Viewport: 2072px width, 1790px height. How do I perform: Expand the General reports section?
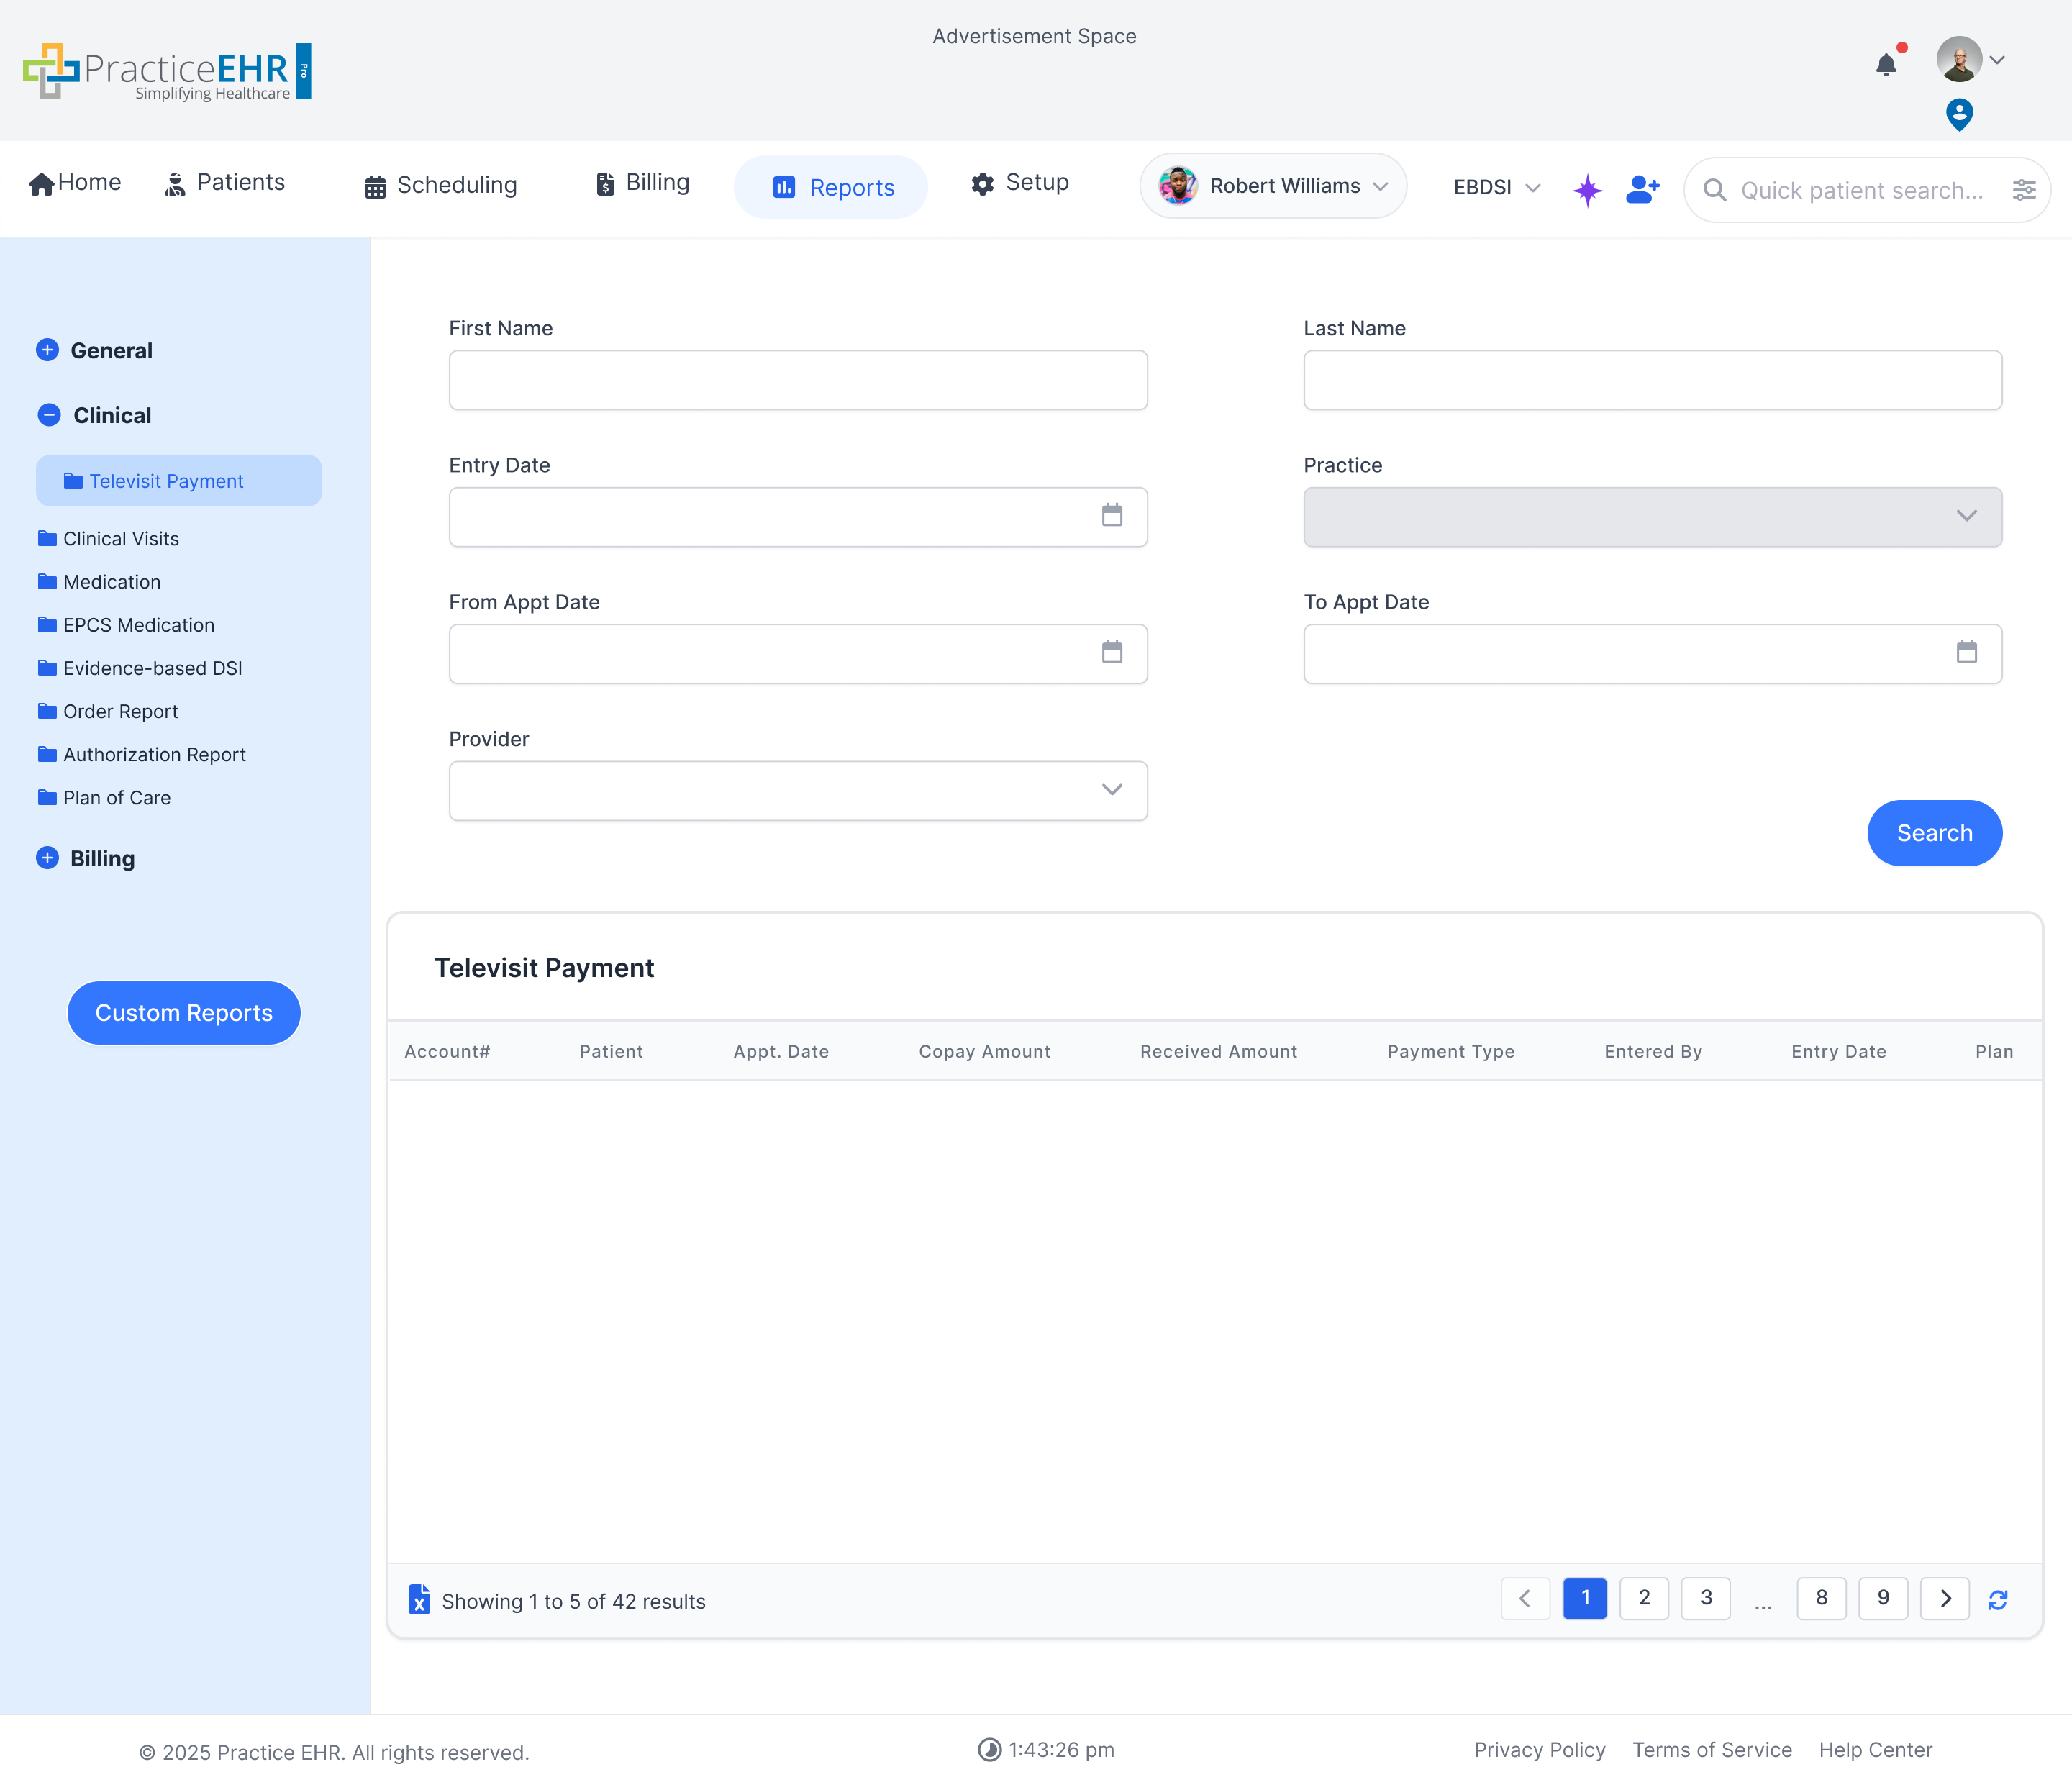pyautogui.click(x=47, y=350)
